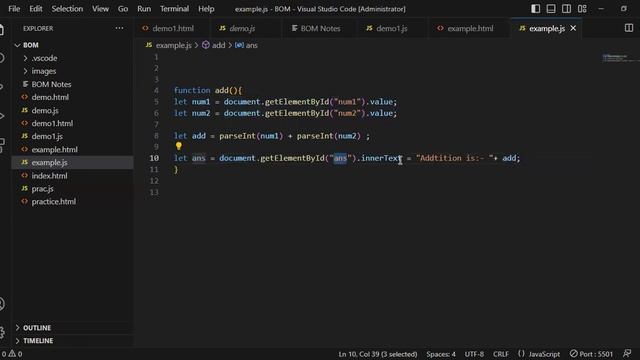
Task: Open the Help menu
Action: click(206, 9)
